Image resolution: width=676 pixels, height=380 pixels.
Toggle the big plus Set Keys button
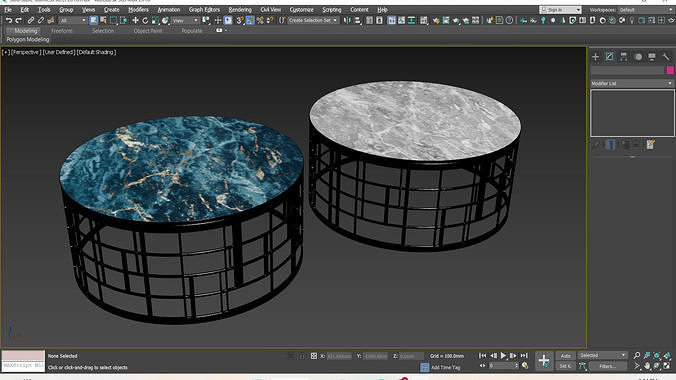(x=544, y=361)
